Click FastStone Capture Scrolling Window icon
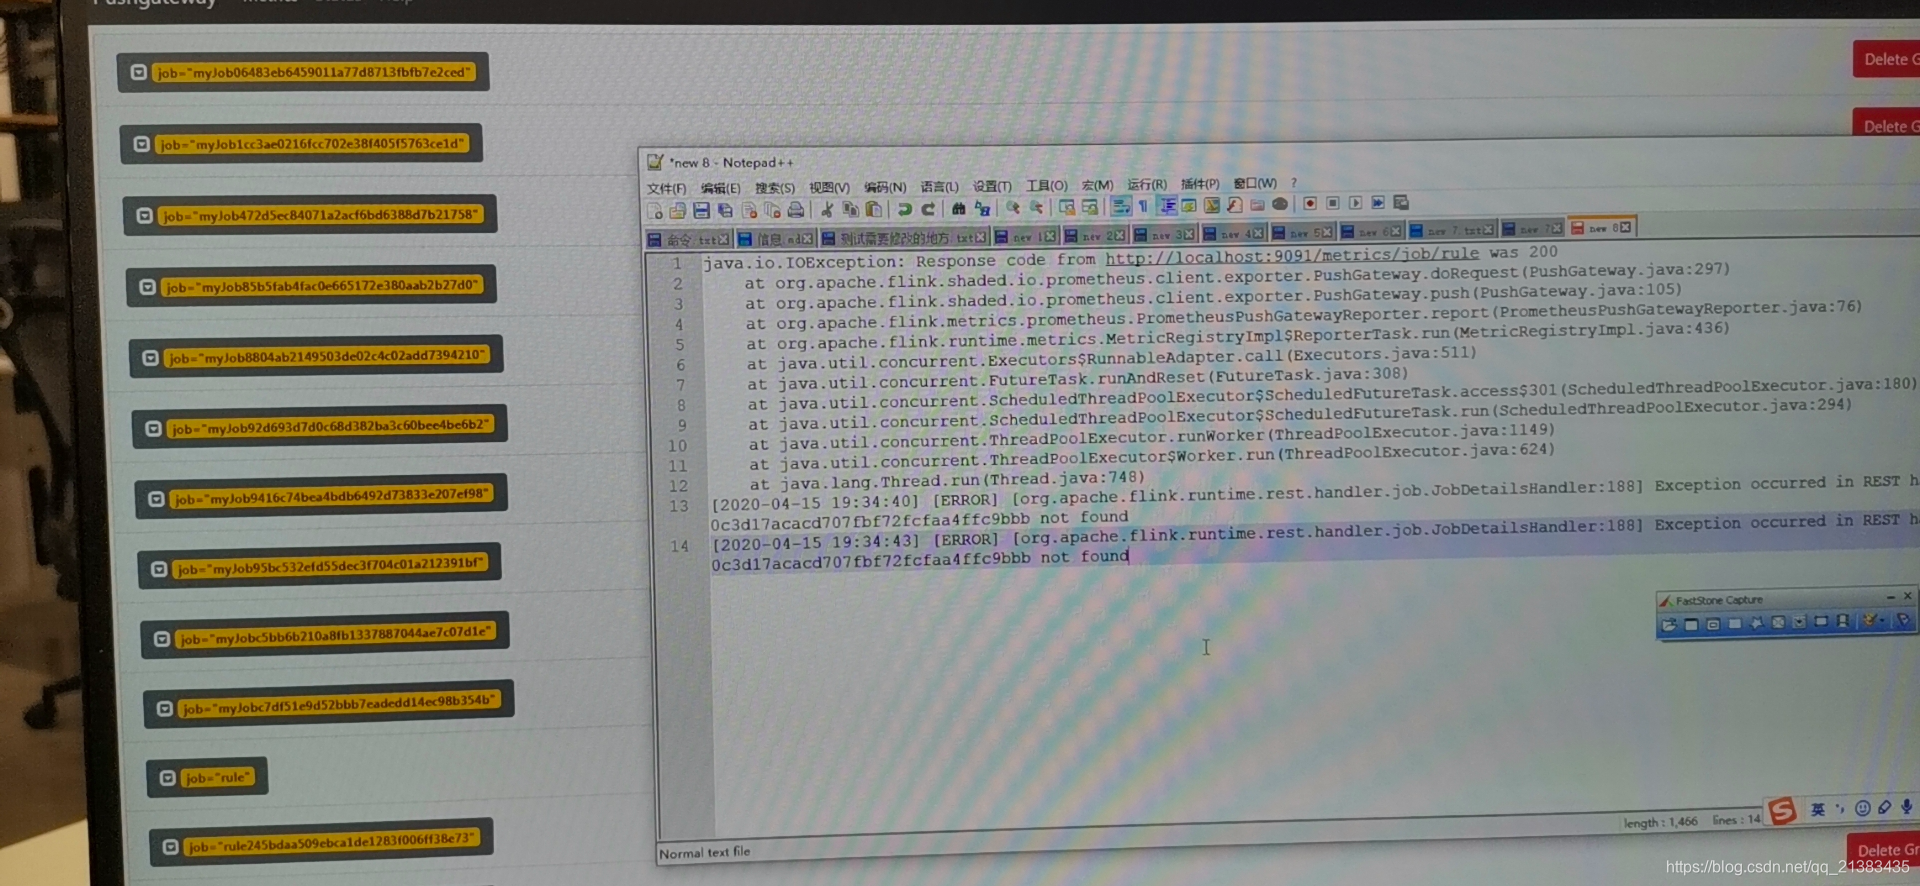This screenshot has width=1920, height=886. pyautogui.click(x=1799, y=622)
